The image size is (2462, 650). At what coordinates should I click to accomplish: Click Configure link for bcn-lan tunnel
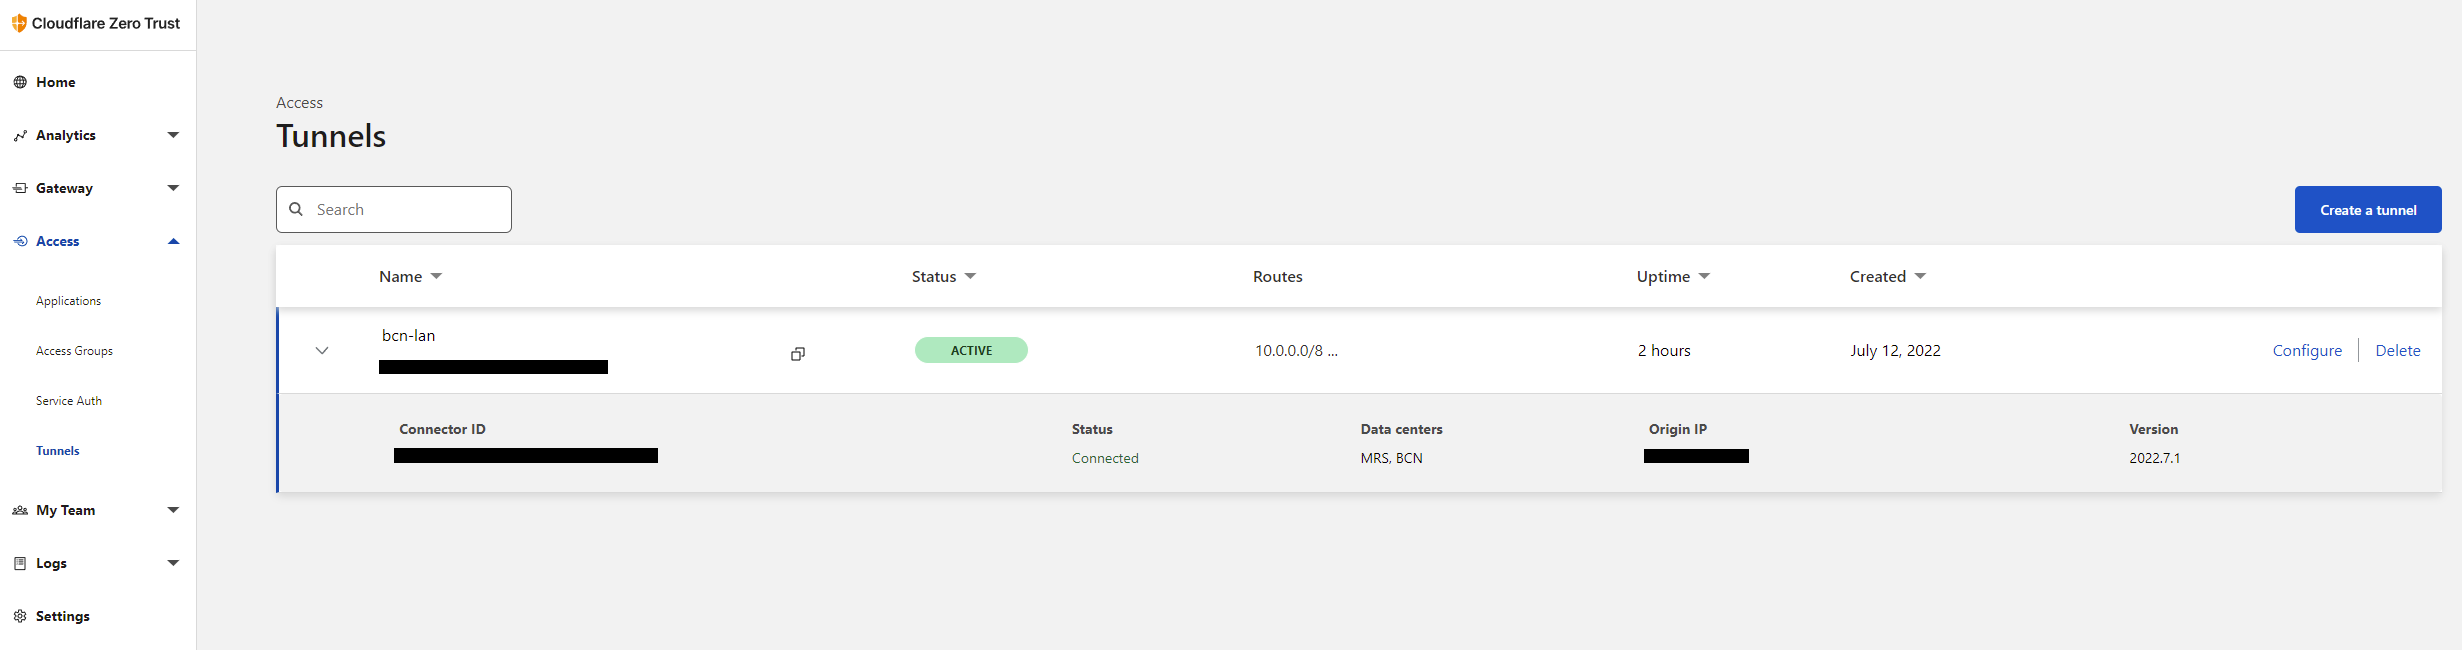click(2307, 351)
